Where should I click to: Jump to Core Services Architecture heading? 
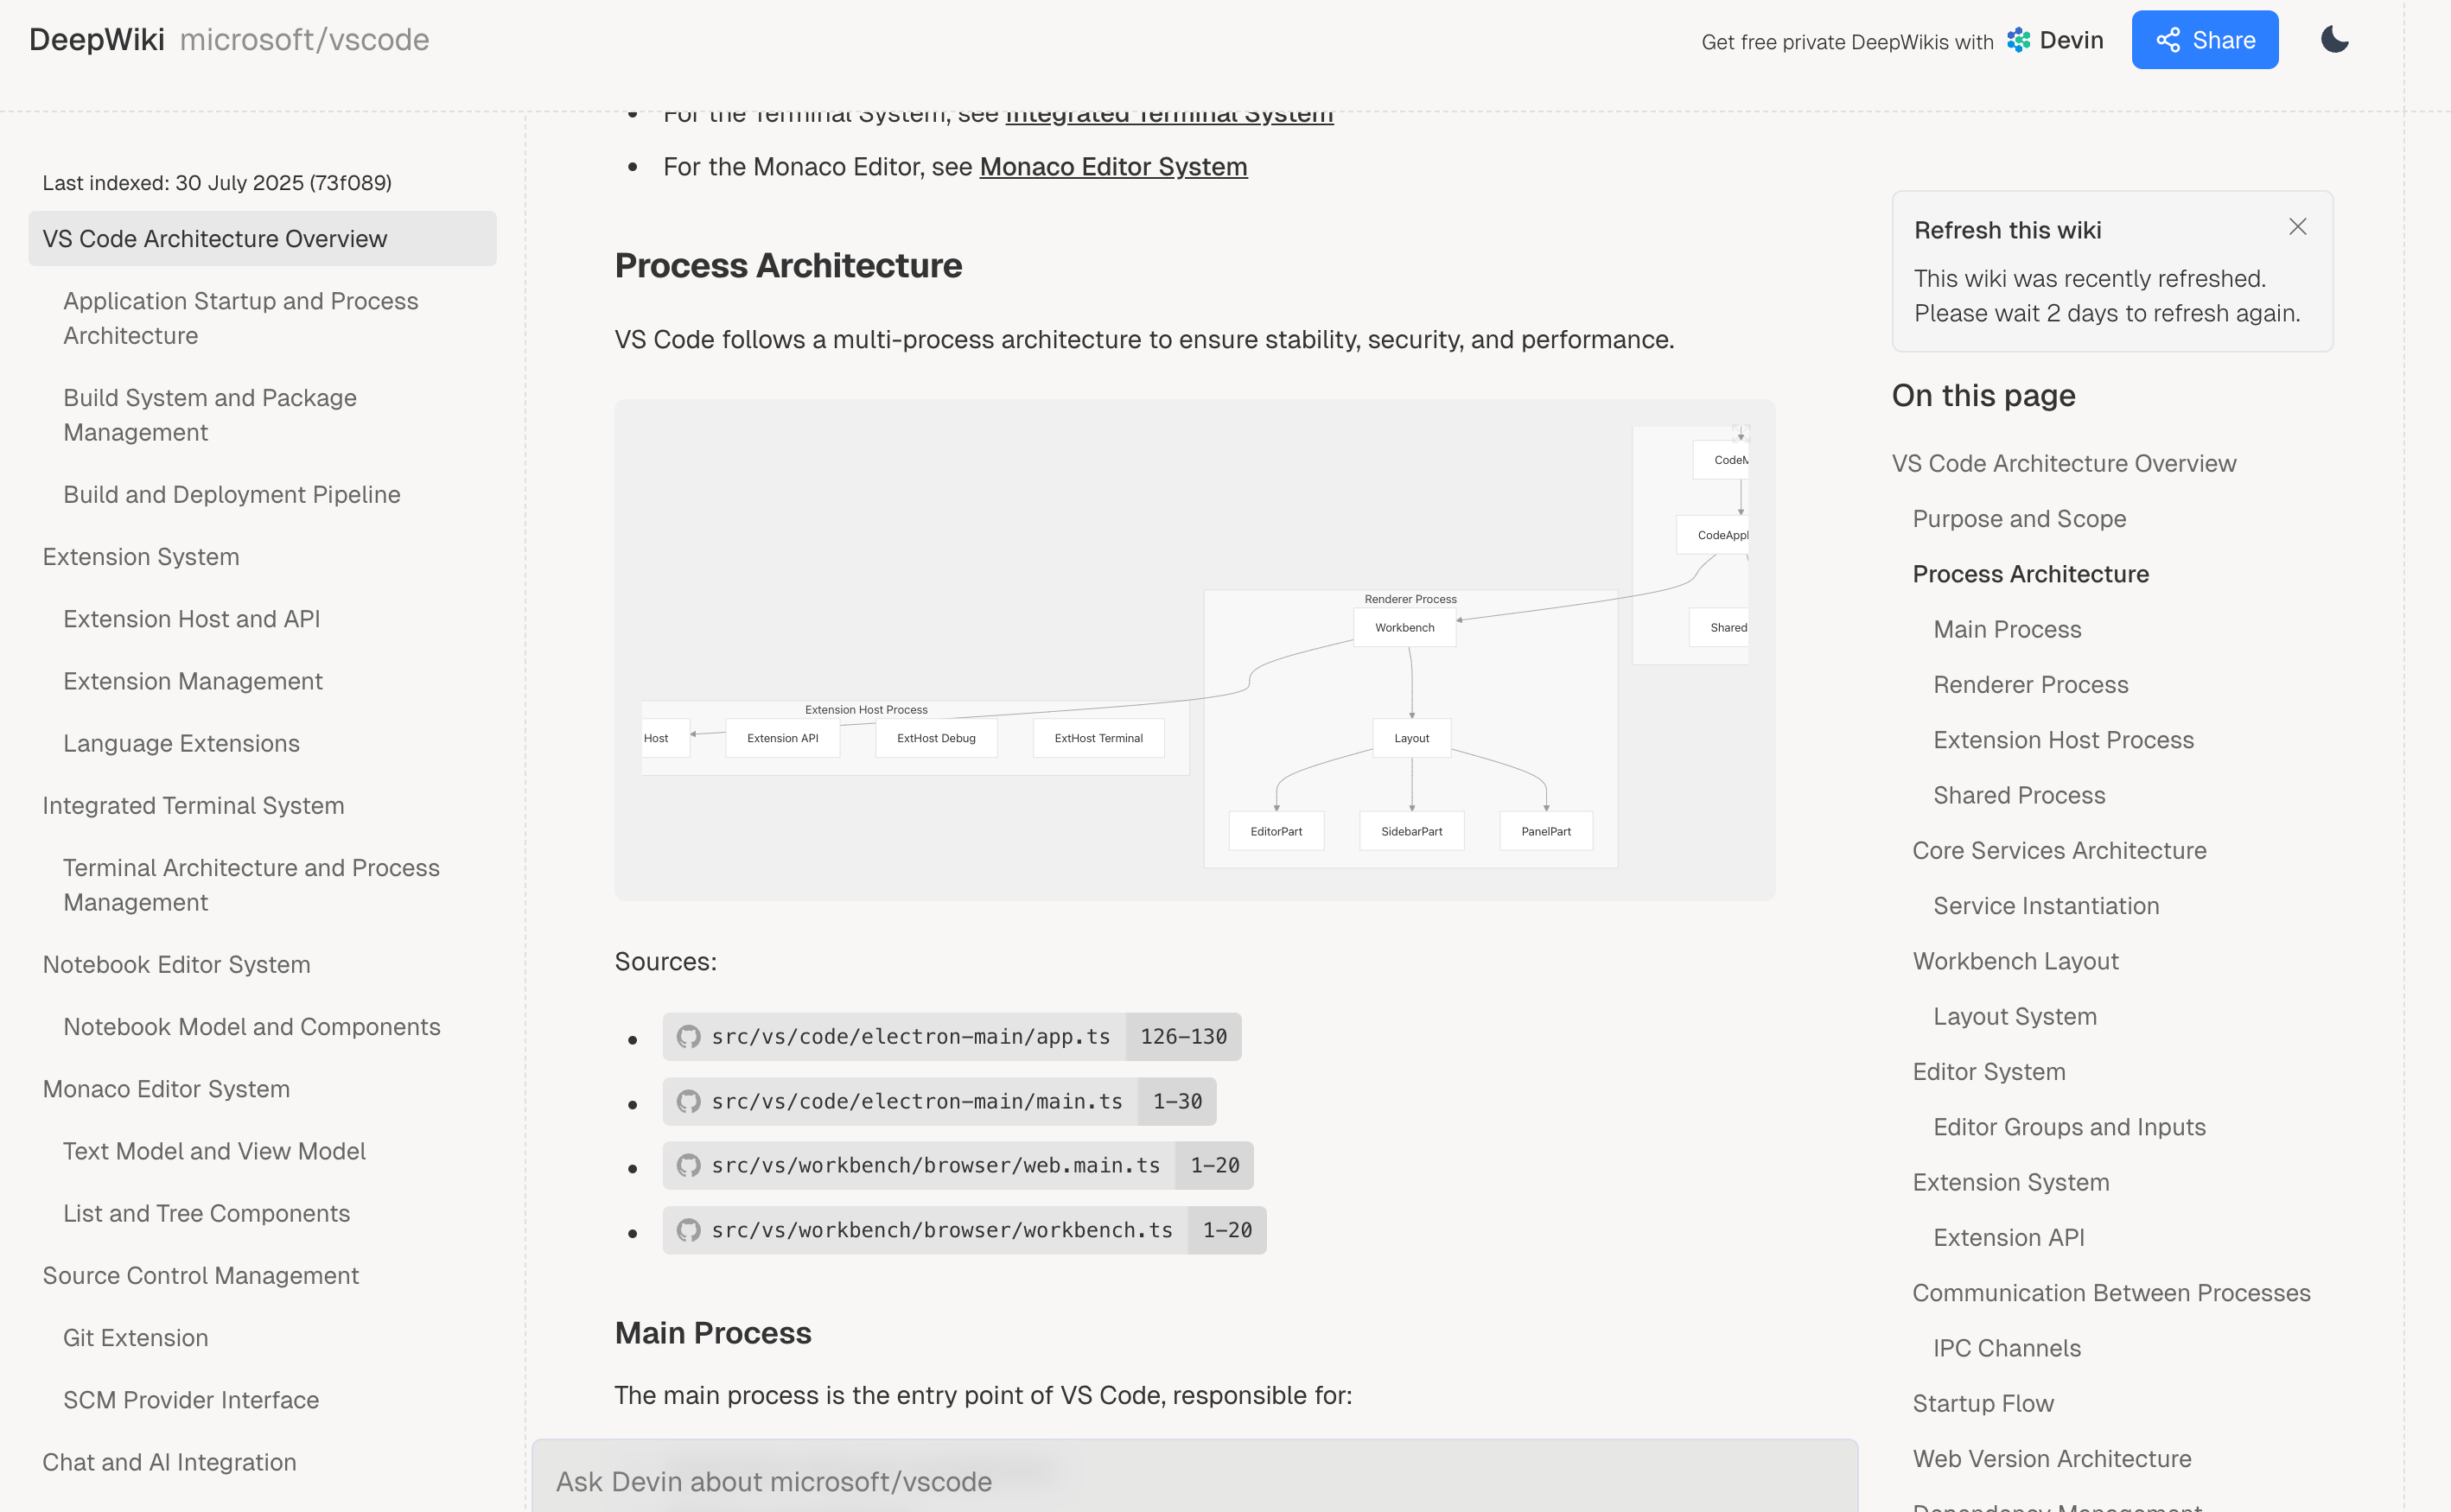click(2058, 851)
